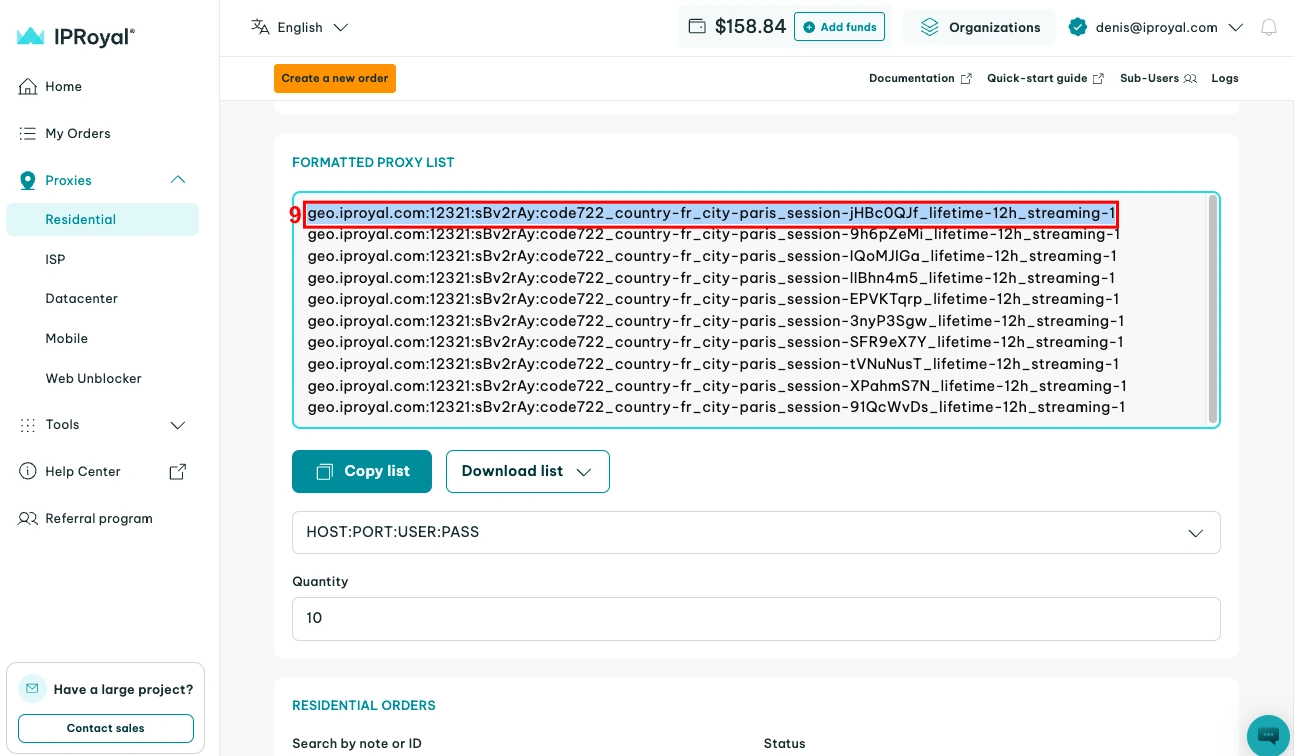Click the Copy list button
This screenshot has width=1294, height=756.
coord(362,471)
